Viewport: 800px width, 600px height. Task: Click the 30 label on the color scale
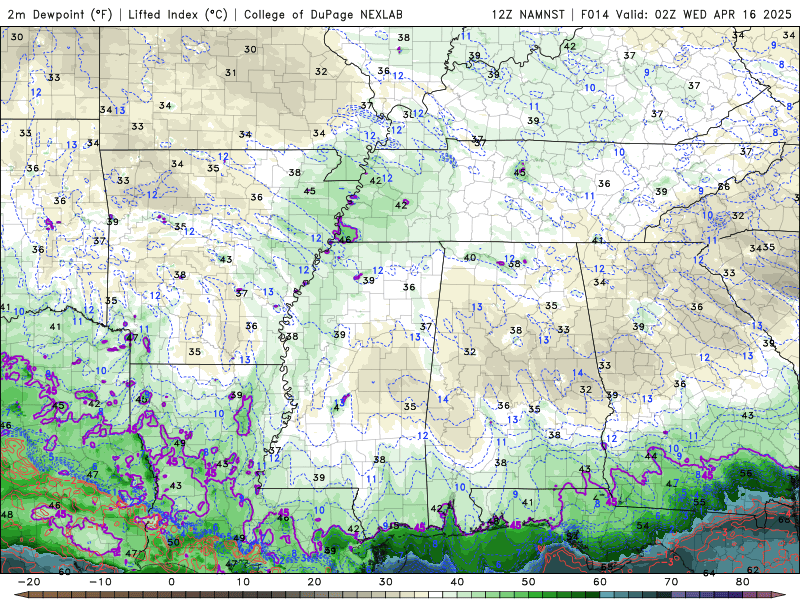[386, 582]
